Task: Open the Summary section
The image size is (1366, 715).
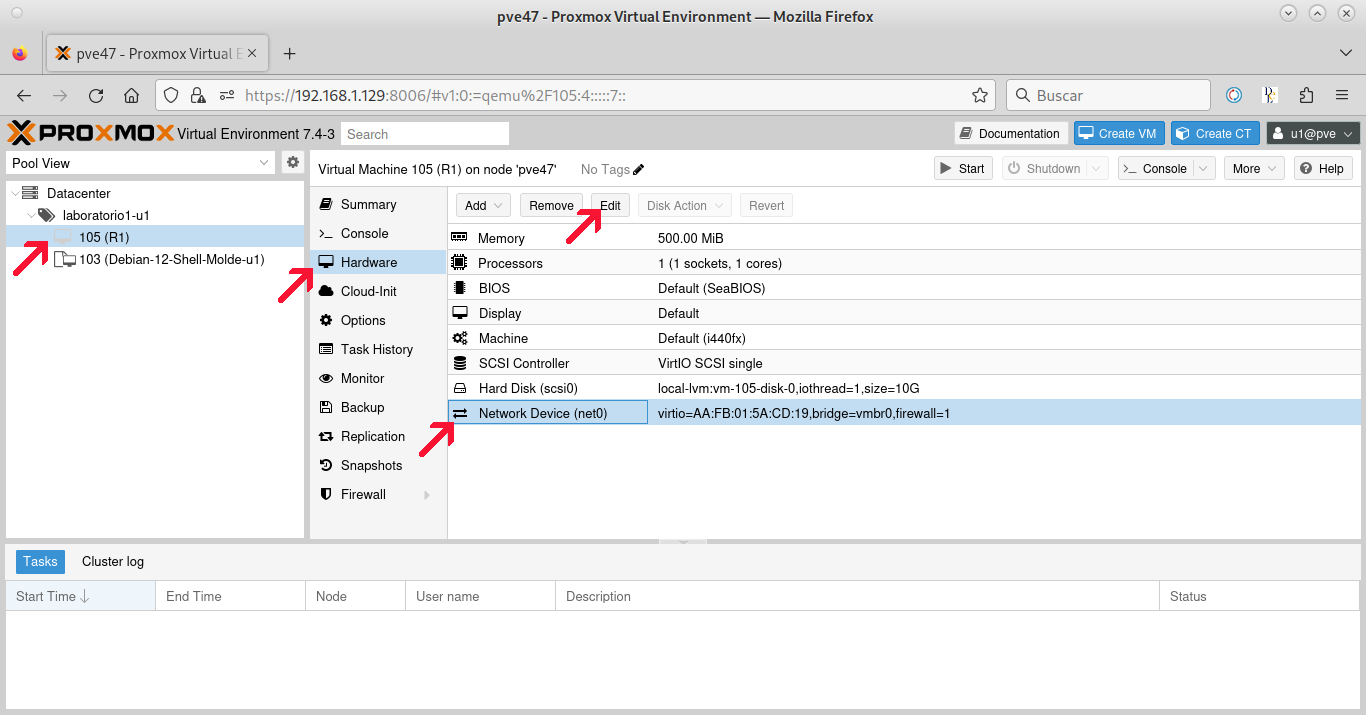Action: (378, 204)
